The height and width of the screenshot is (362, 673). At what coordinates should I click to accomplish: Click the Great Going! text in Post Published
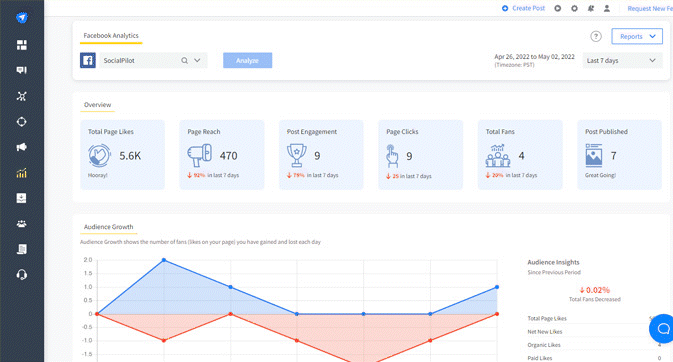click(600, 175)
